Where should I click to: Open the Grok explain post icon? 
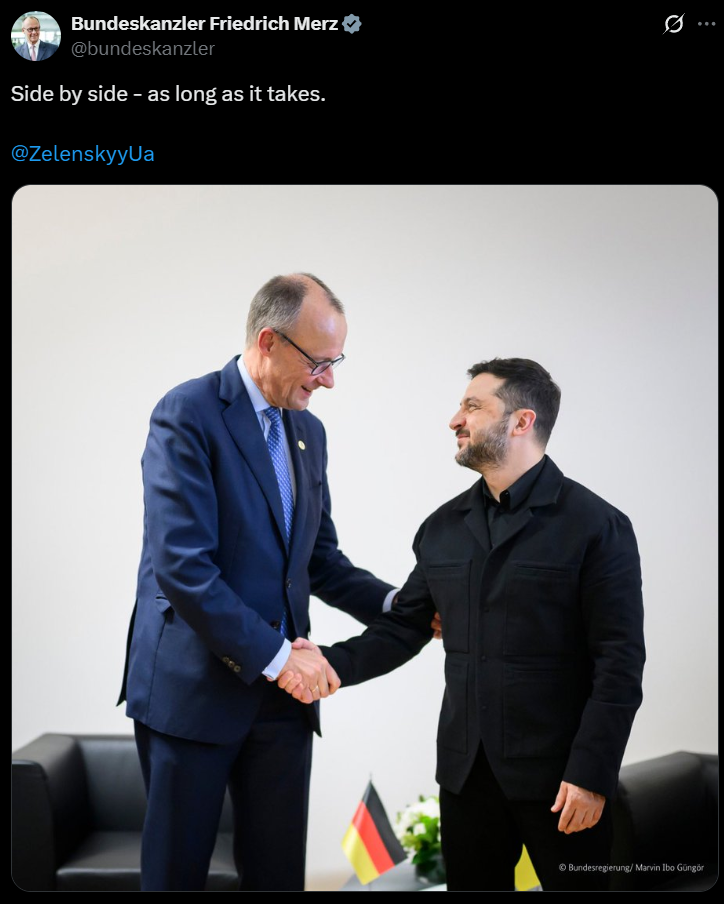[673, 24]
